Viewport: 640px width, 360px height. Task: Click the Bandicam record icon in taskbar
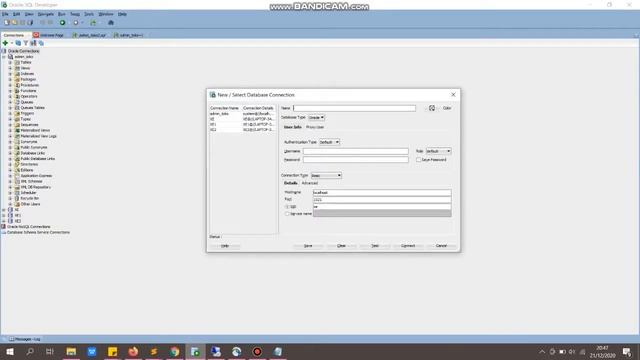pyautogui.click(x=257, y=351)
